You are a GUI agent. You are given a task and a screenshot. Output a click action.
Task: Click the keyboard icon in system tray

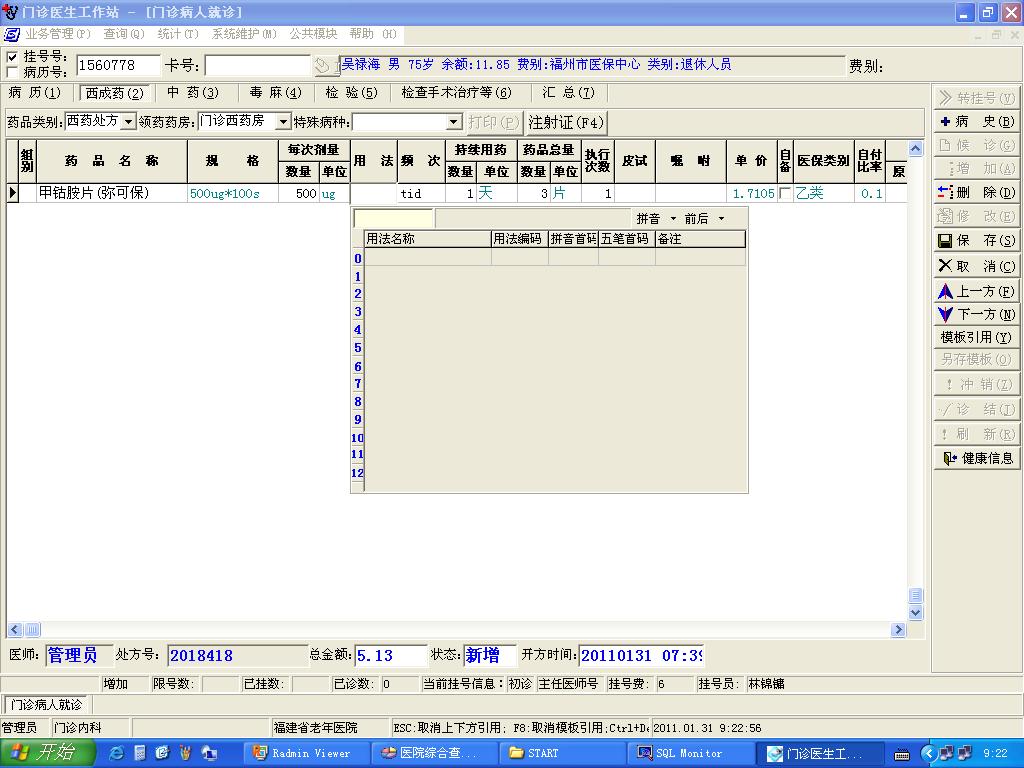902,754
